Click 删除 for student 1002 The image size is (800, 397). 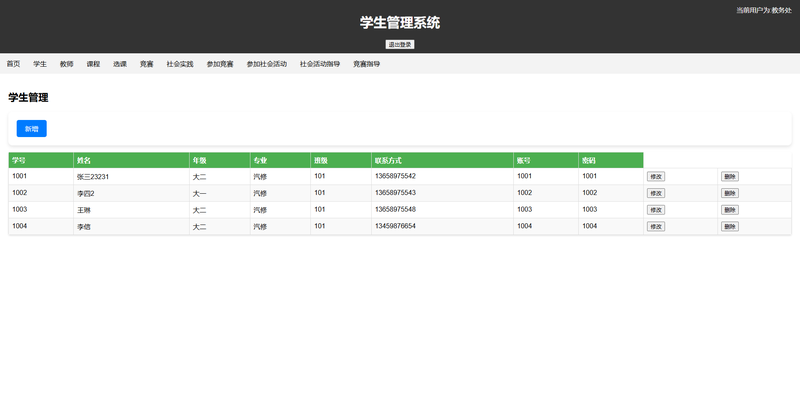(x=730, y=193)
